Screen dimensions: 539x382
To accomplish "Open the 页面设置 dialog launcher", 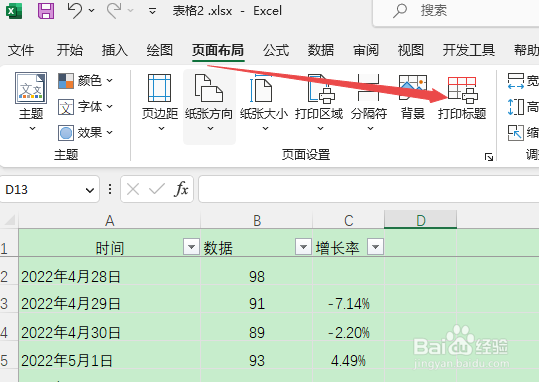I will click(x=489, y=157).
